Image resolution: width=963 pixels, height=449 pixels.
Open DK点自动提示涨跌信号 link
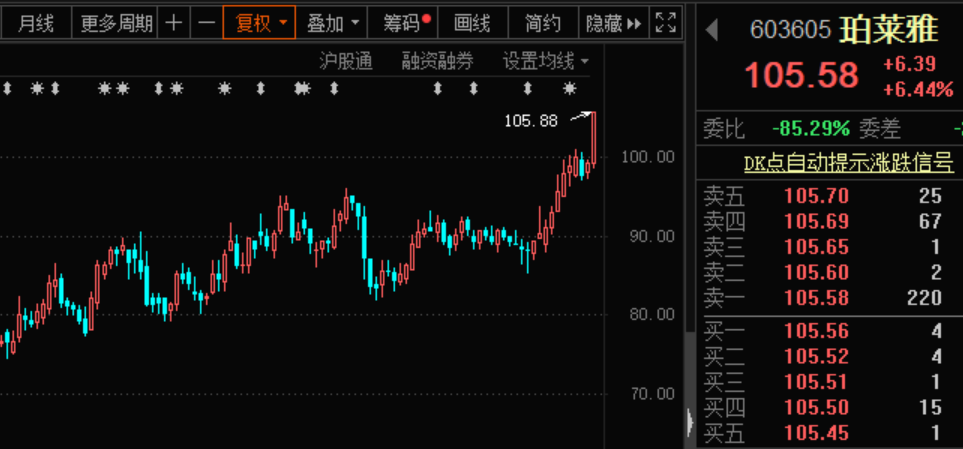(x=848, y=162)
